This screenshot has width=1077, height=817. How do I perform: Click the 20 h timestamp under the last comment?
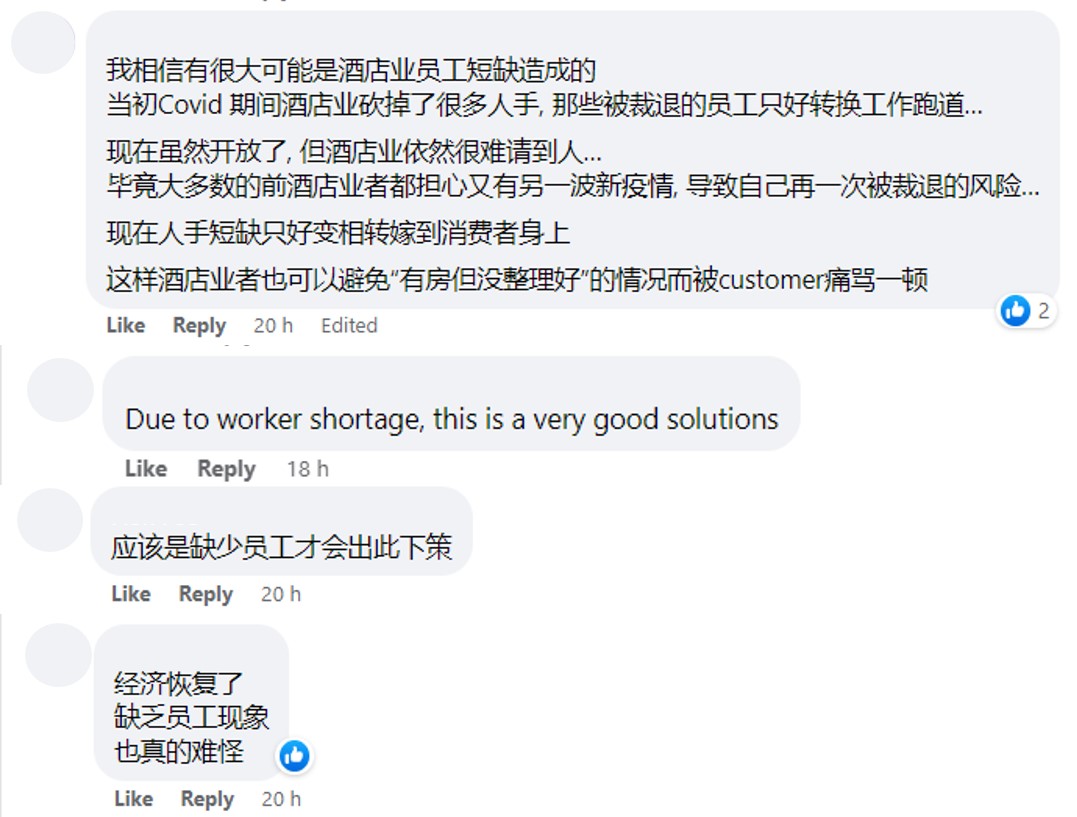click(x=281, y=798)
